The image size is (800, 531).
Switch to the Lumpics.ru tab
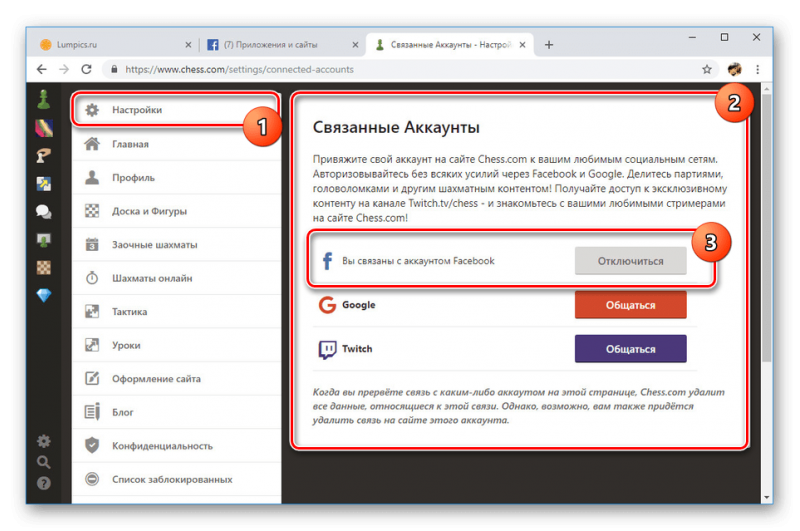(x=115, y=45)
